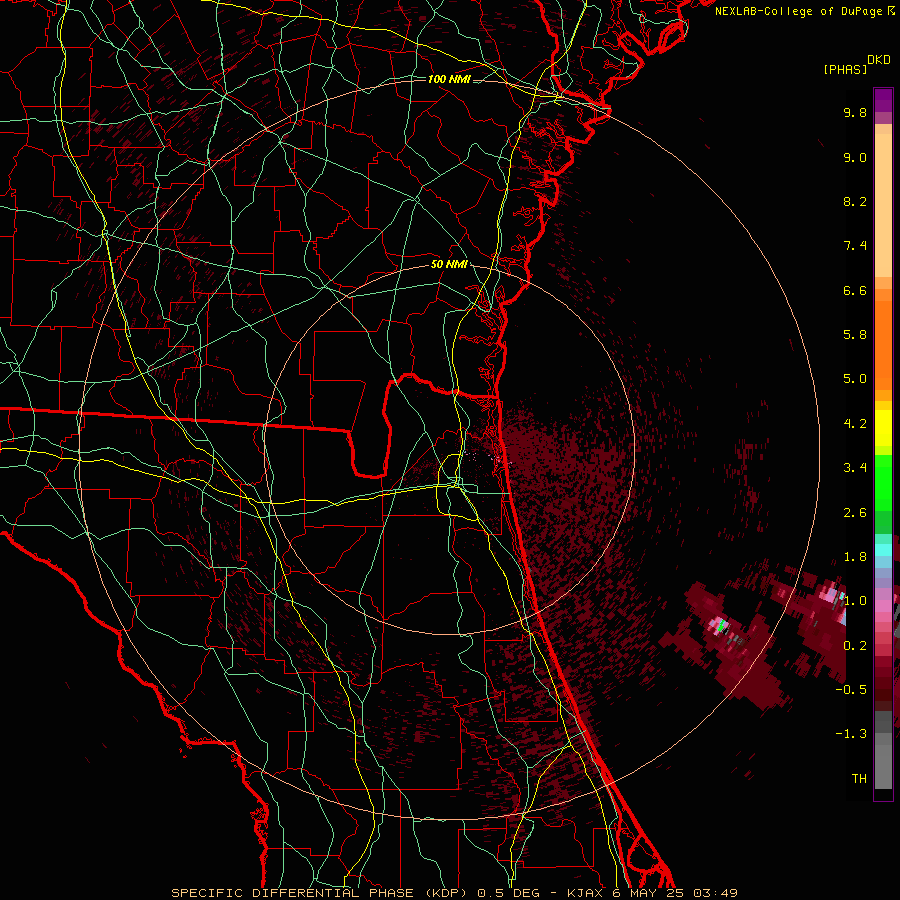Screen dimensions: 900x900
Task: Click the 03:49 timestamp in the caption
Action: click(x=715, y=893)
